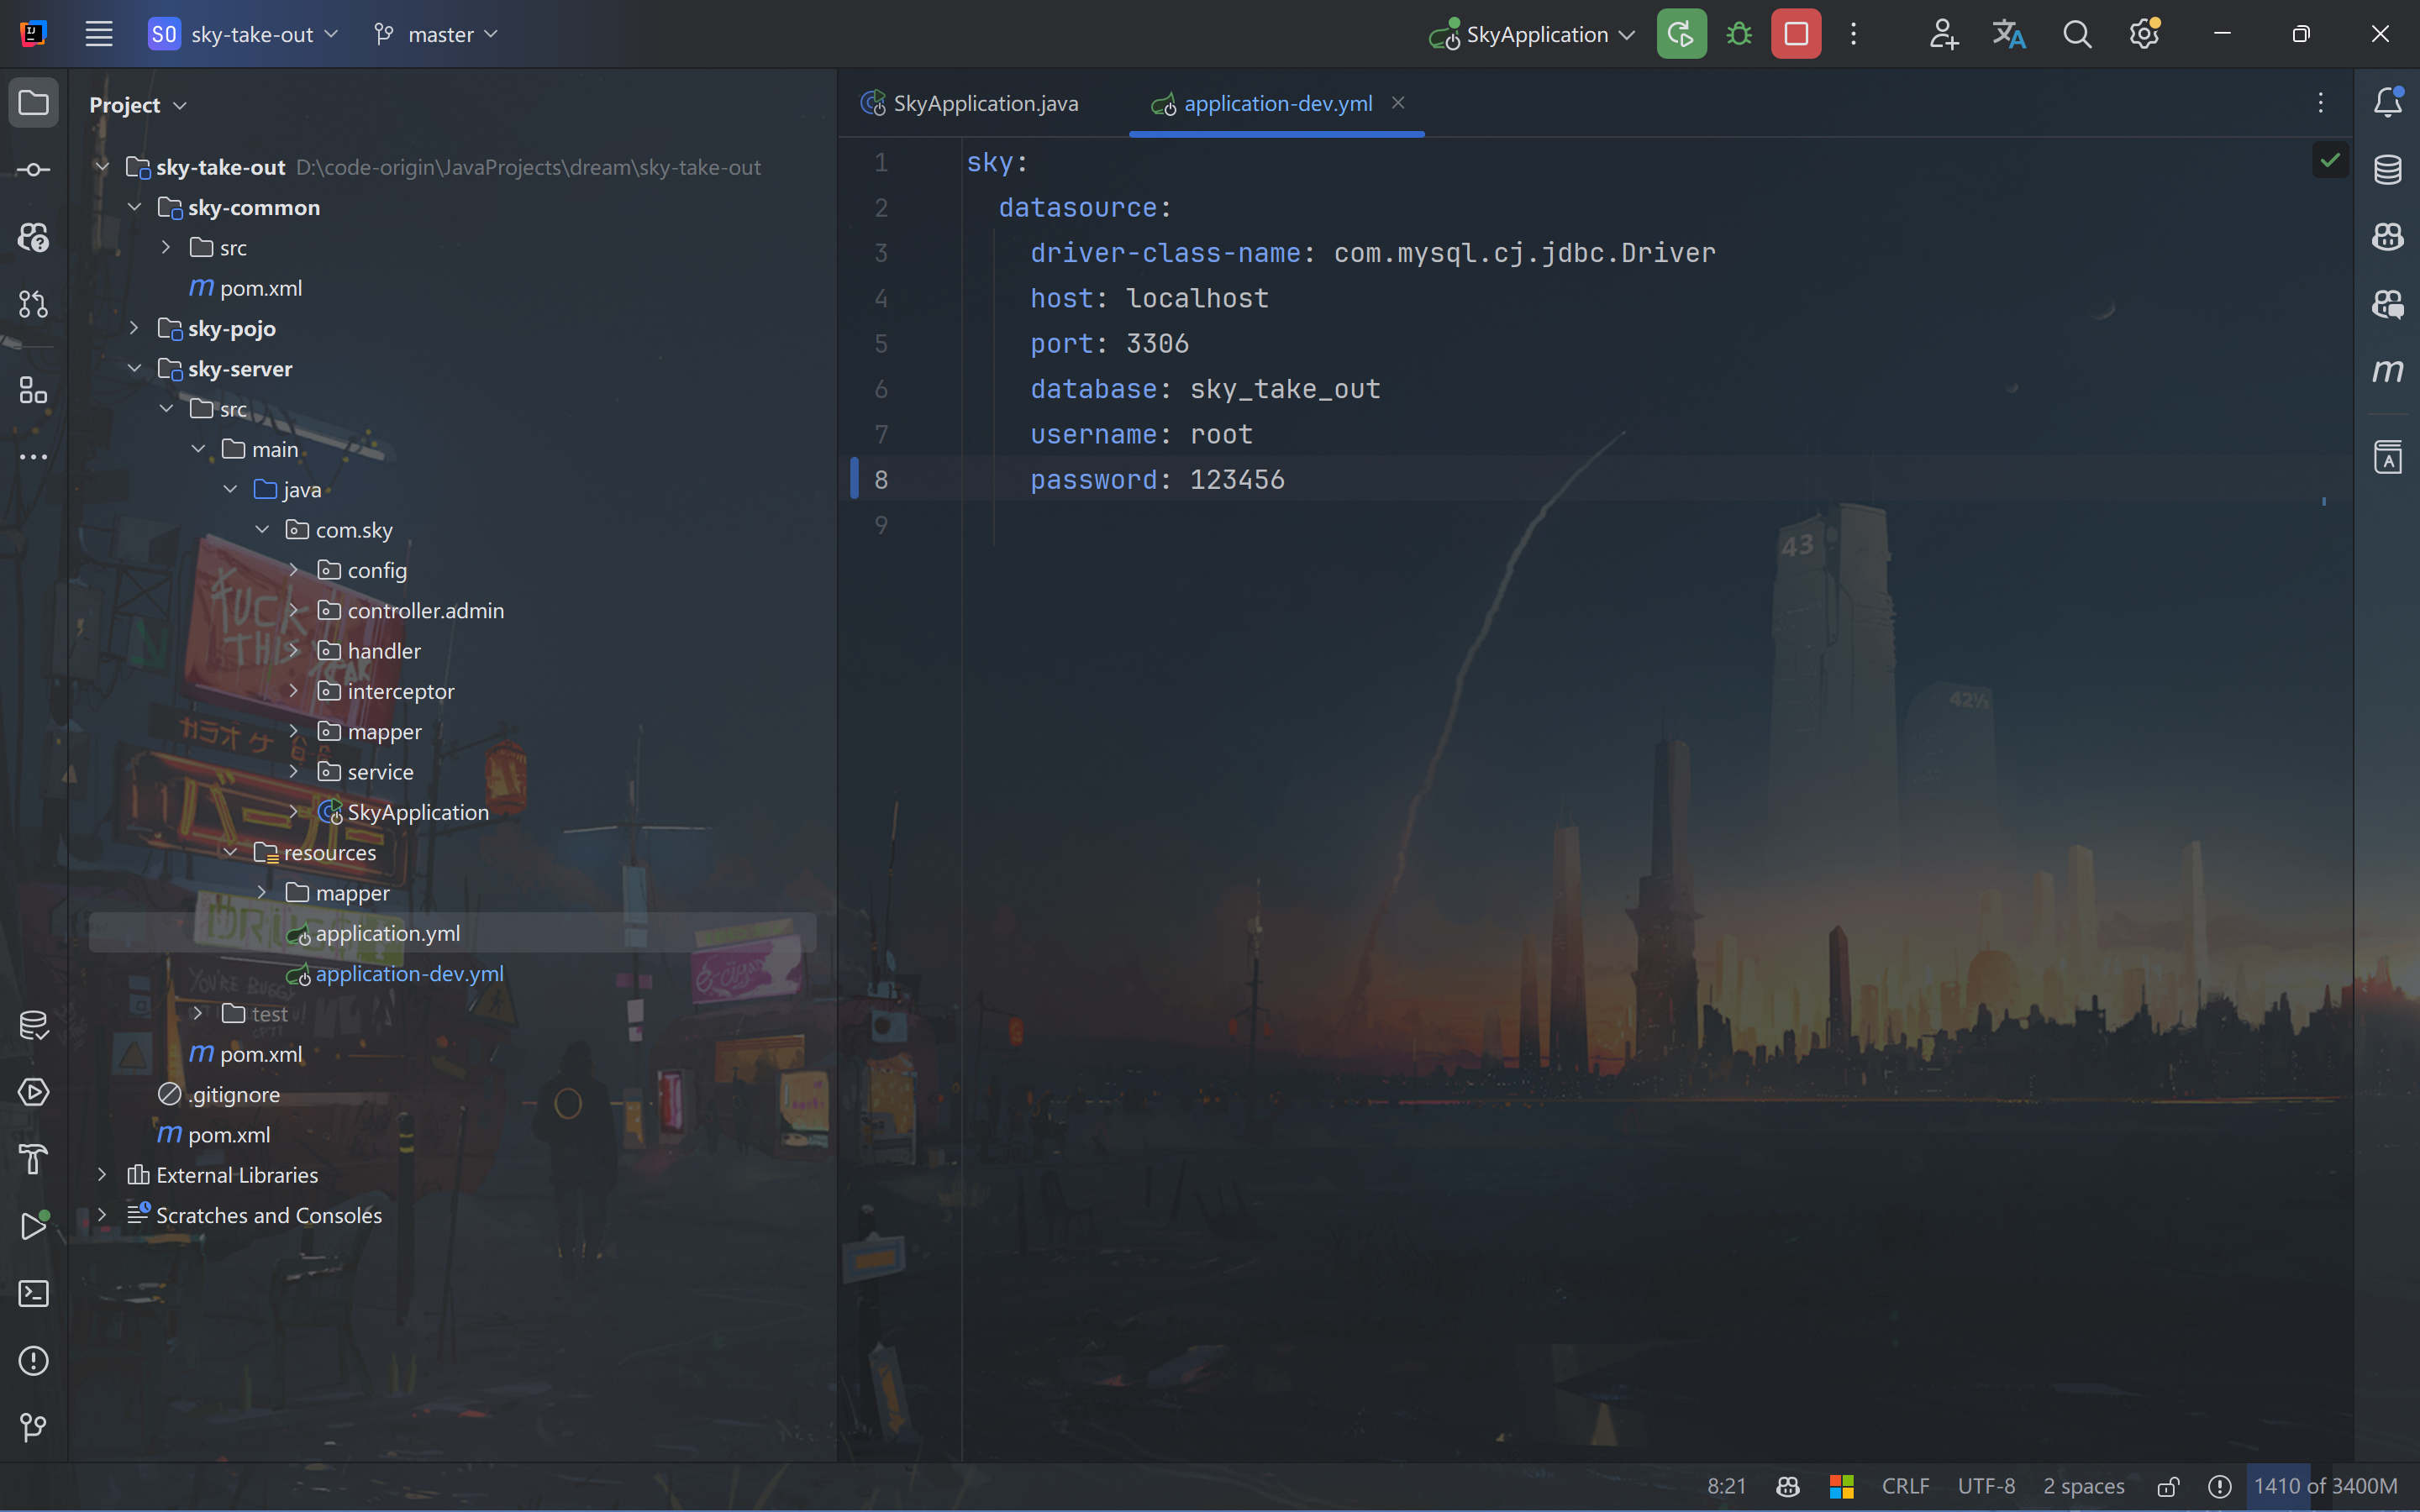Screen dimensions: 2420x1512
Task: Open the Git version control tool window
Action: click(x=33, y=1427)
